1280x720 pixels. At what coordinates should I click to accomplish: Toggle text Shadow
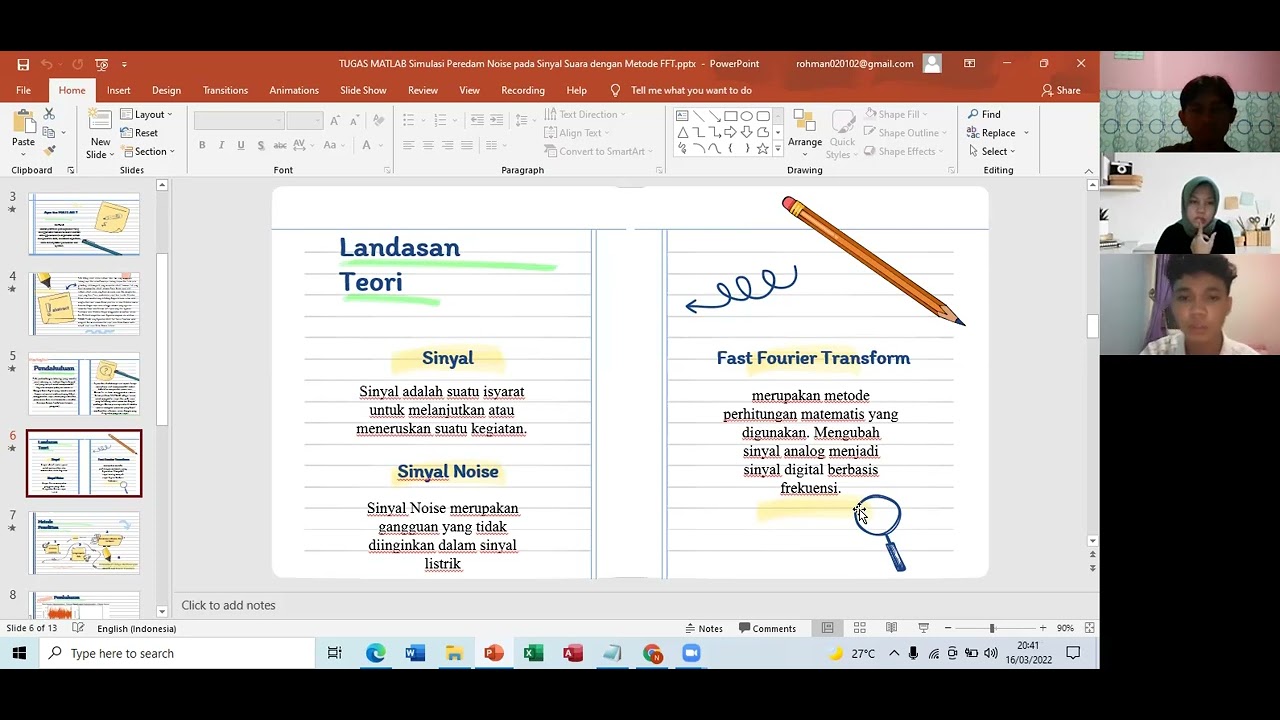point(261,145)
